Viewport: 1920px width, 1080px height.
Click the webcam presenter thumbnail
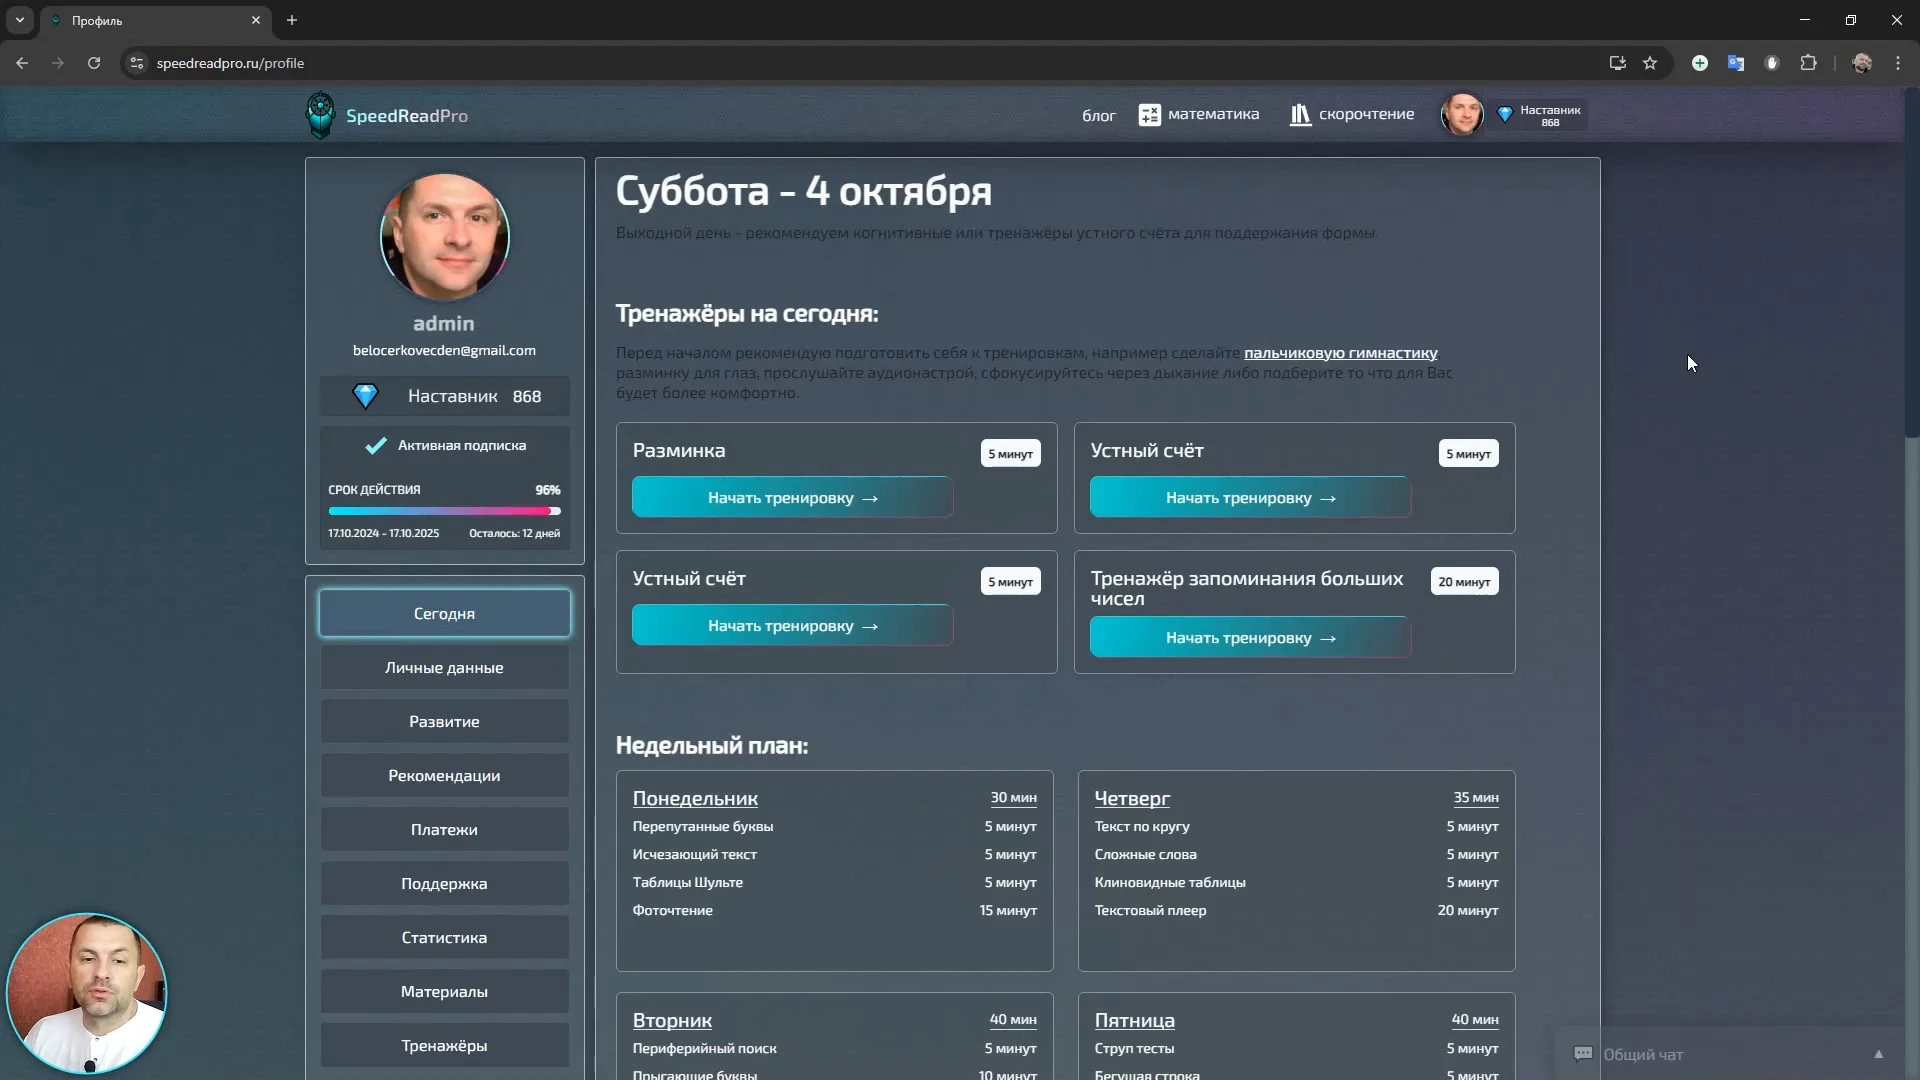click(x=87, y=993)
